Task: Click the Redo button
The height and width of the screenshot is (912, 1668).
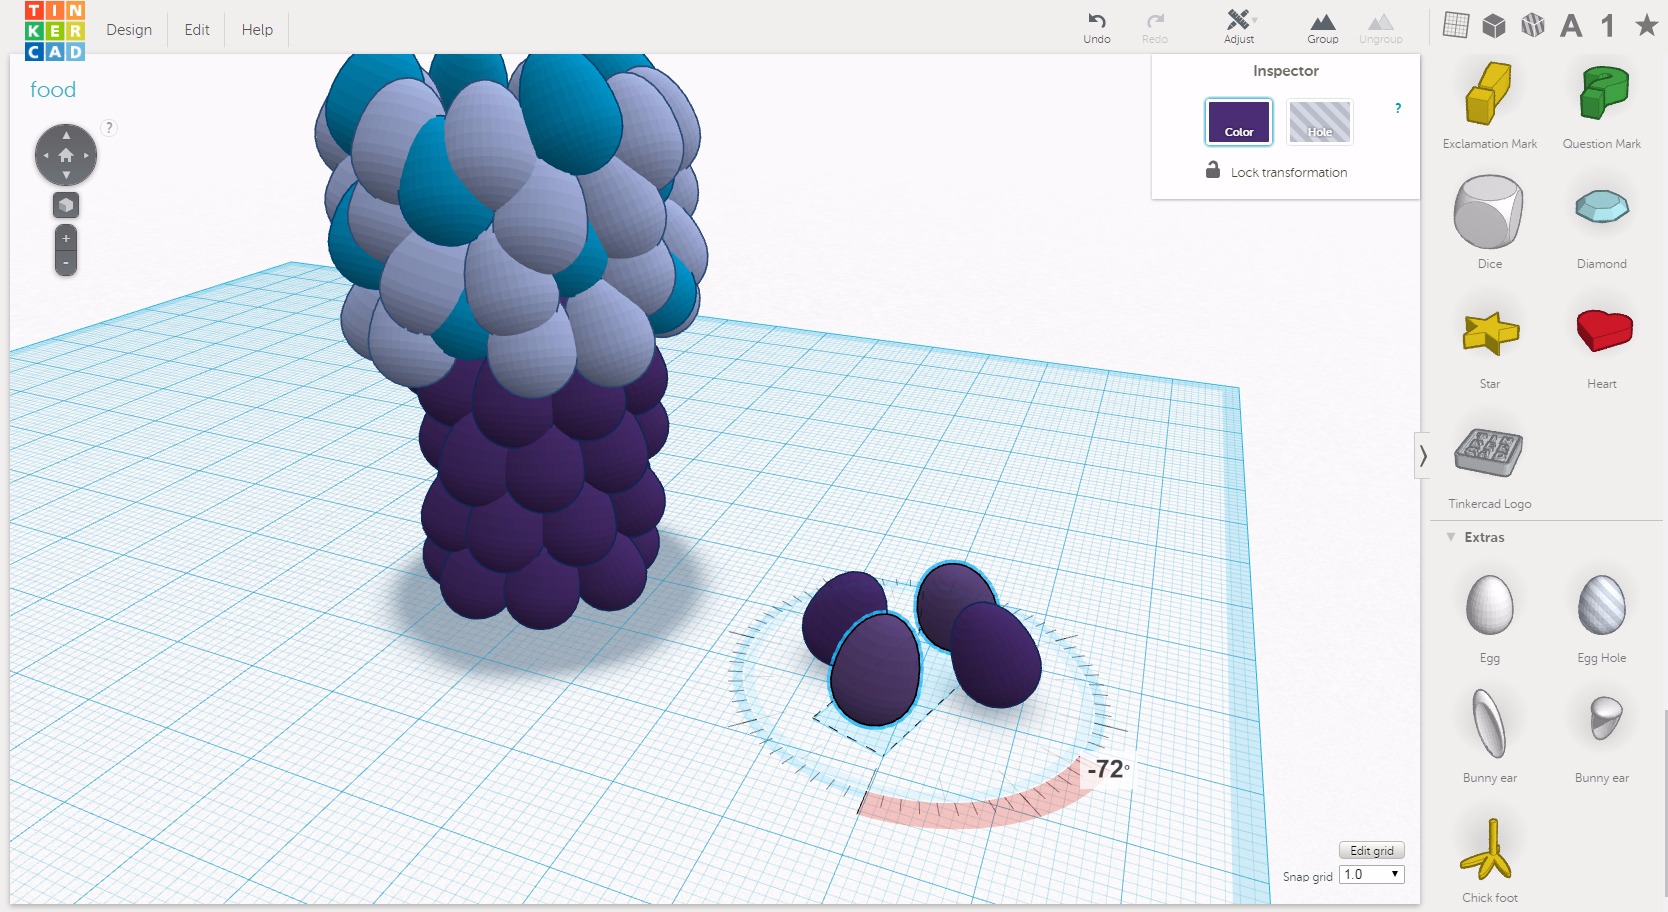Action: coord(1155,27)
